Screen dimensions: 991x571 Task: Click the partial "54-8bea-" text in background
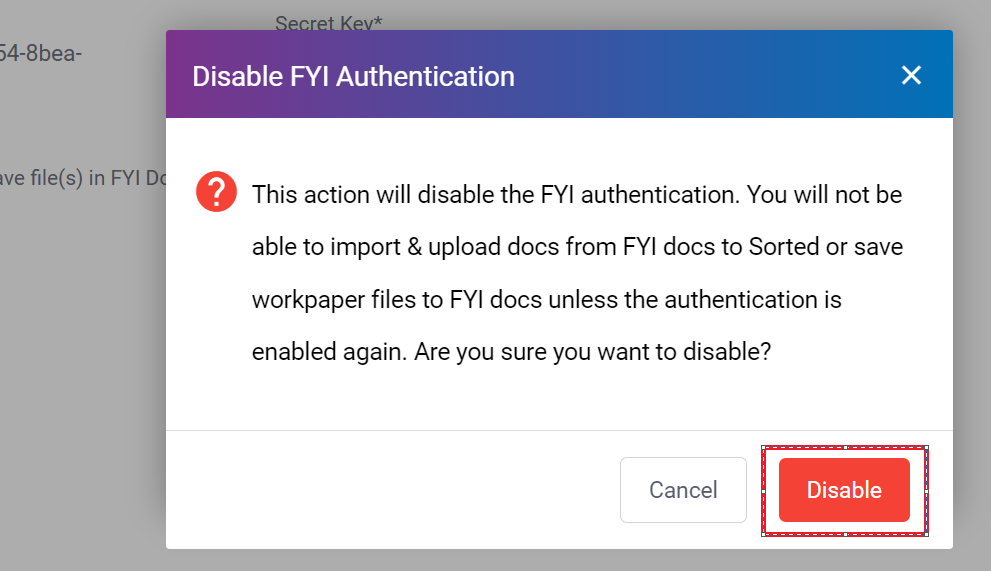(40, 54)
